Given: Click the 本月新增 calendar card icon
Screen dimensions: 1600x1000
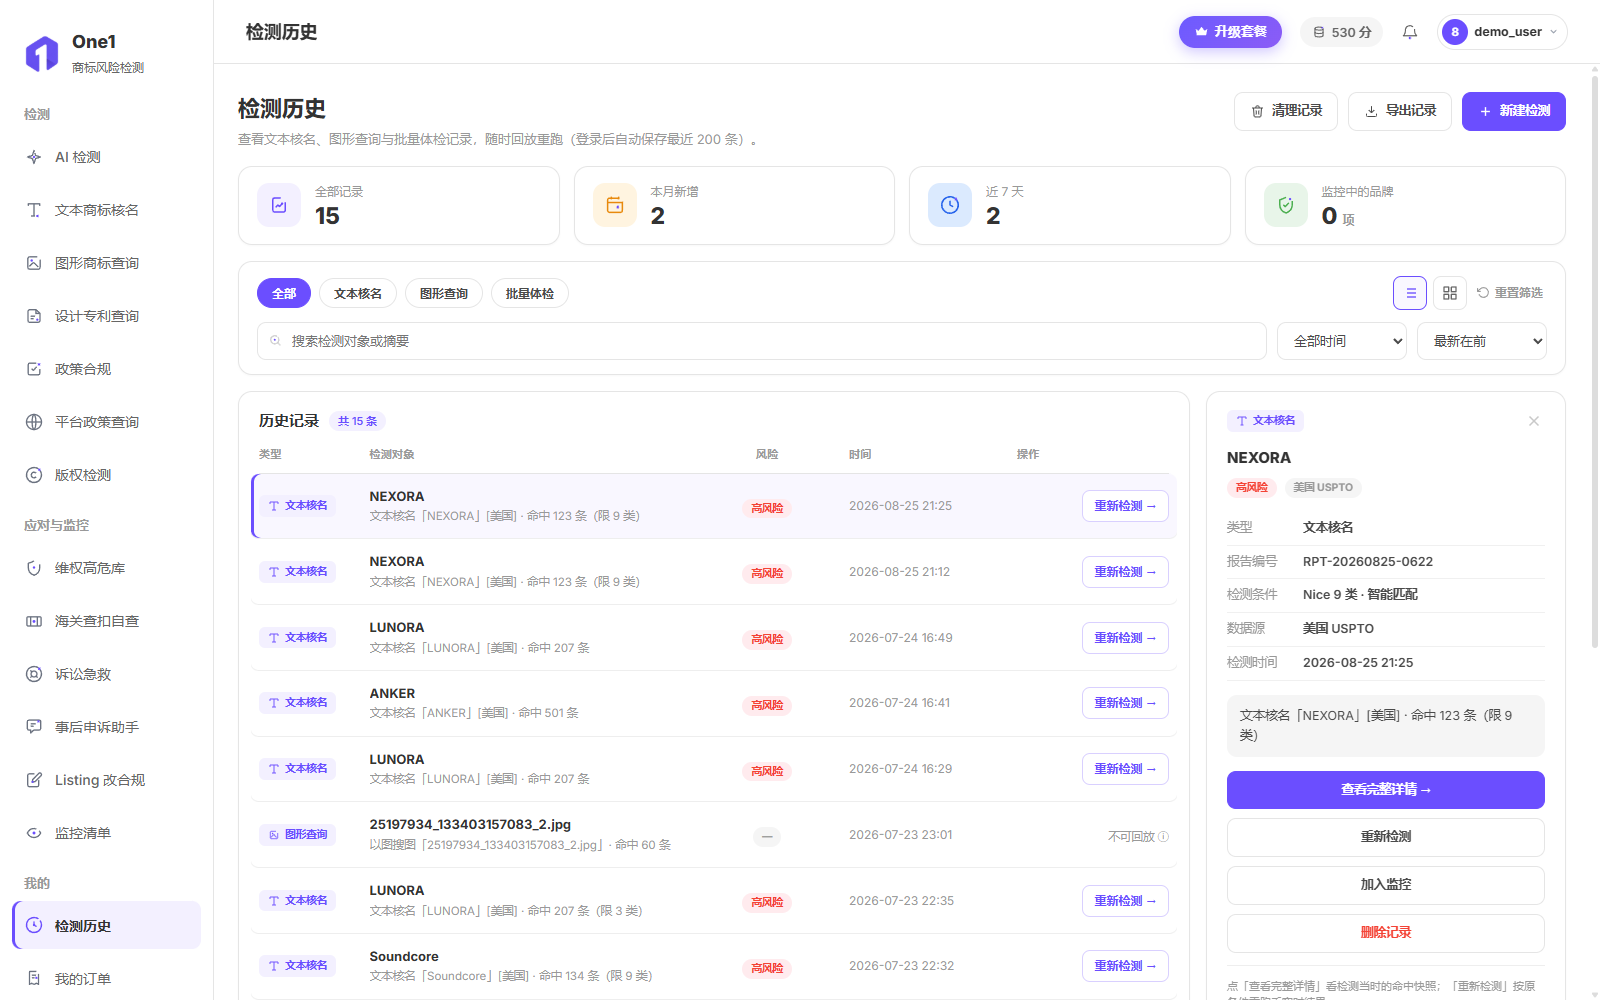Looking at the screenshot, I should click(615, 205).
